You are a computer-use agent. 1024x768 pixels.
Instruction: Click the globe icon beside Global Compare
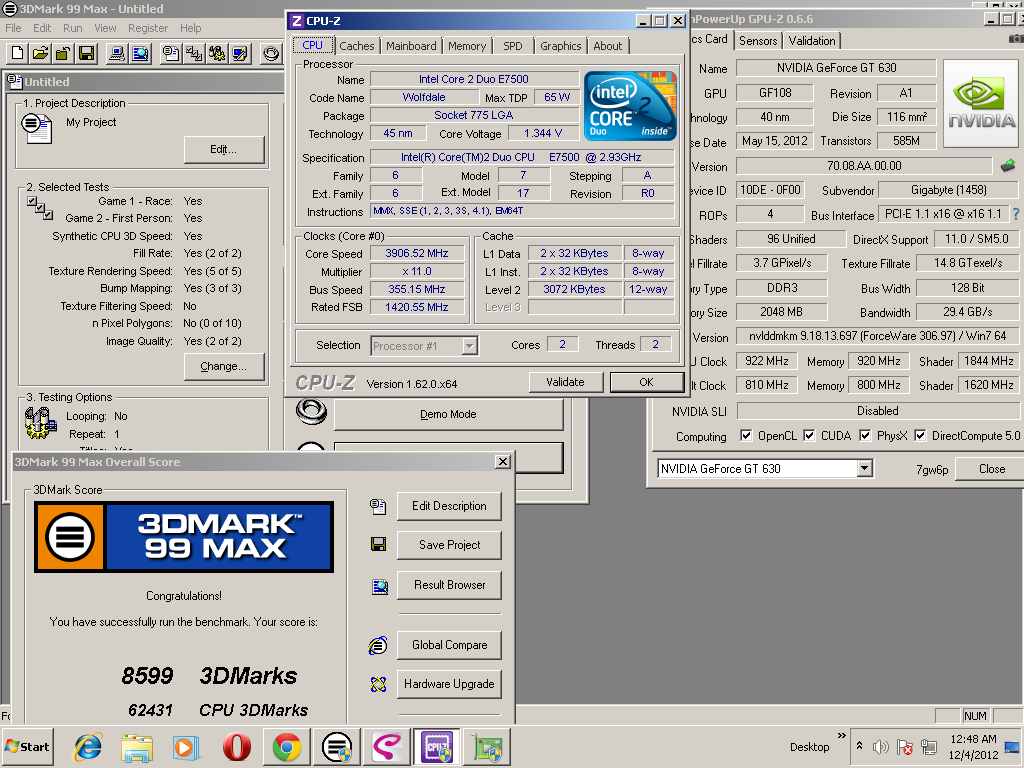point(378,645)
